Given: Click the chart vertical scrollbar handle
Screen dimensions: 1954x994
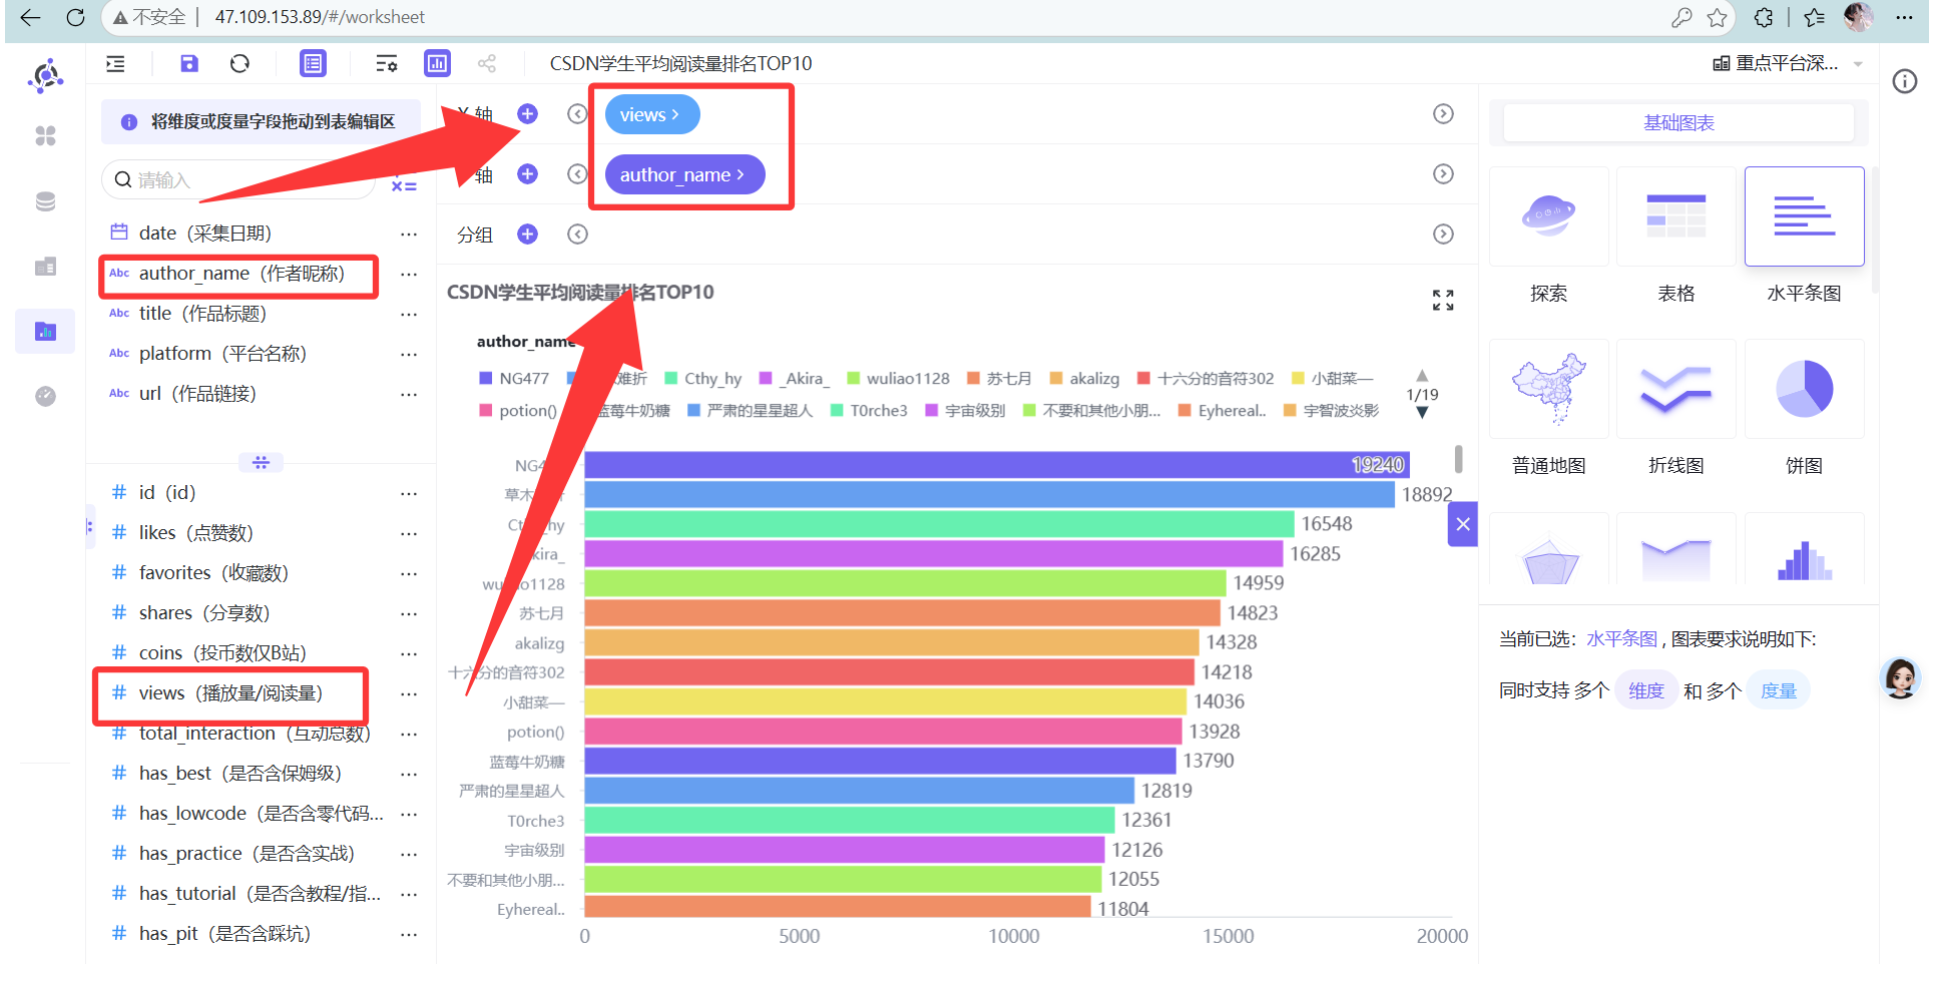Looking at the screenshot, I should [x=1459, y=459].
